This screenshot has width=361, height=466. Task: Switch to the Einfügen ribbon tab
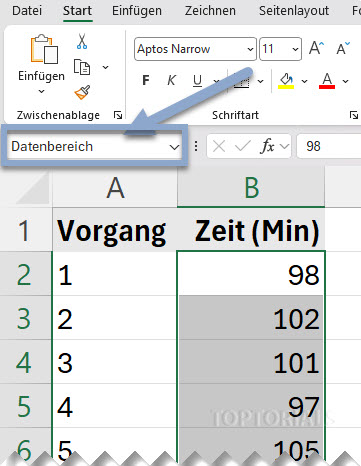[137, 11]
